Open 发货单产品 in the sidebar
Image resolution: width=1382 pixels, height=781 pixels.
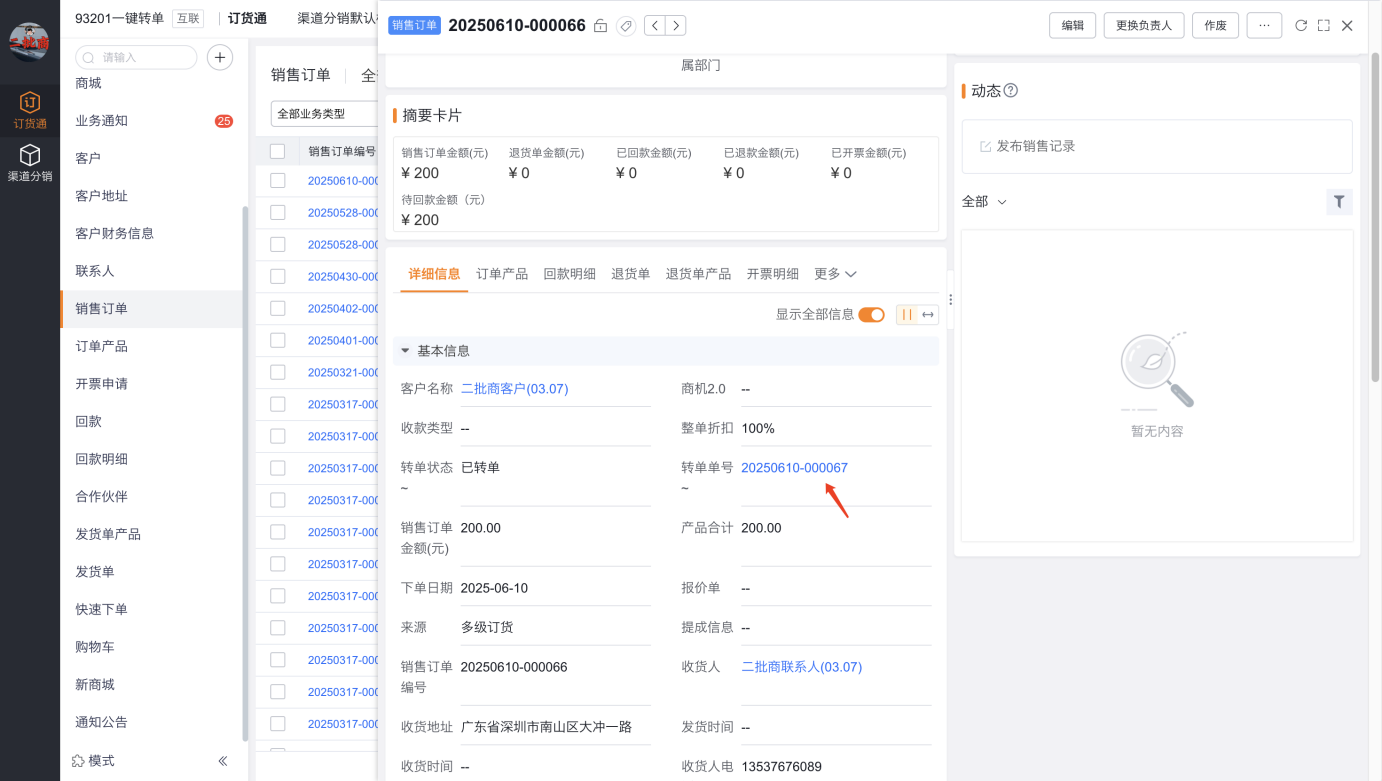(108, 534)
